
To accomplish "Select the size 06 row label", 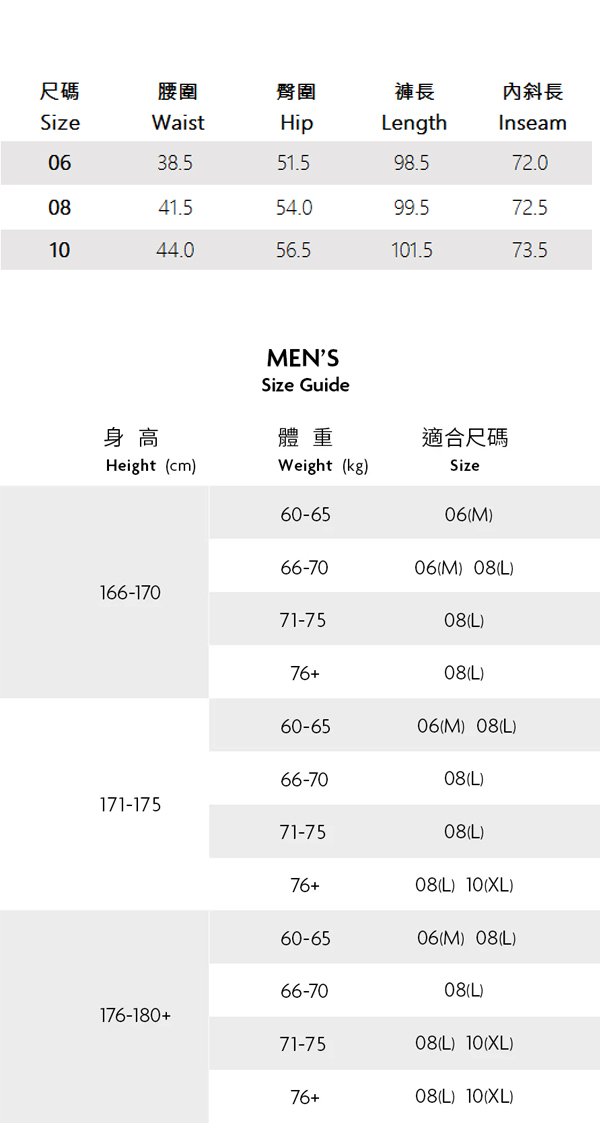I will (x=60, y=163).
